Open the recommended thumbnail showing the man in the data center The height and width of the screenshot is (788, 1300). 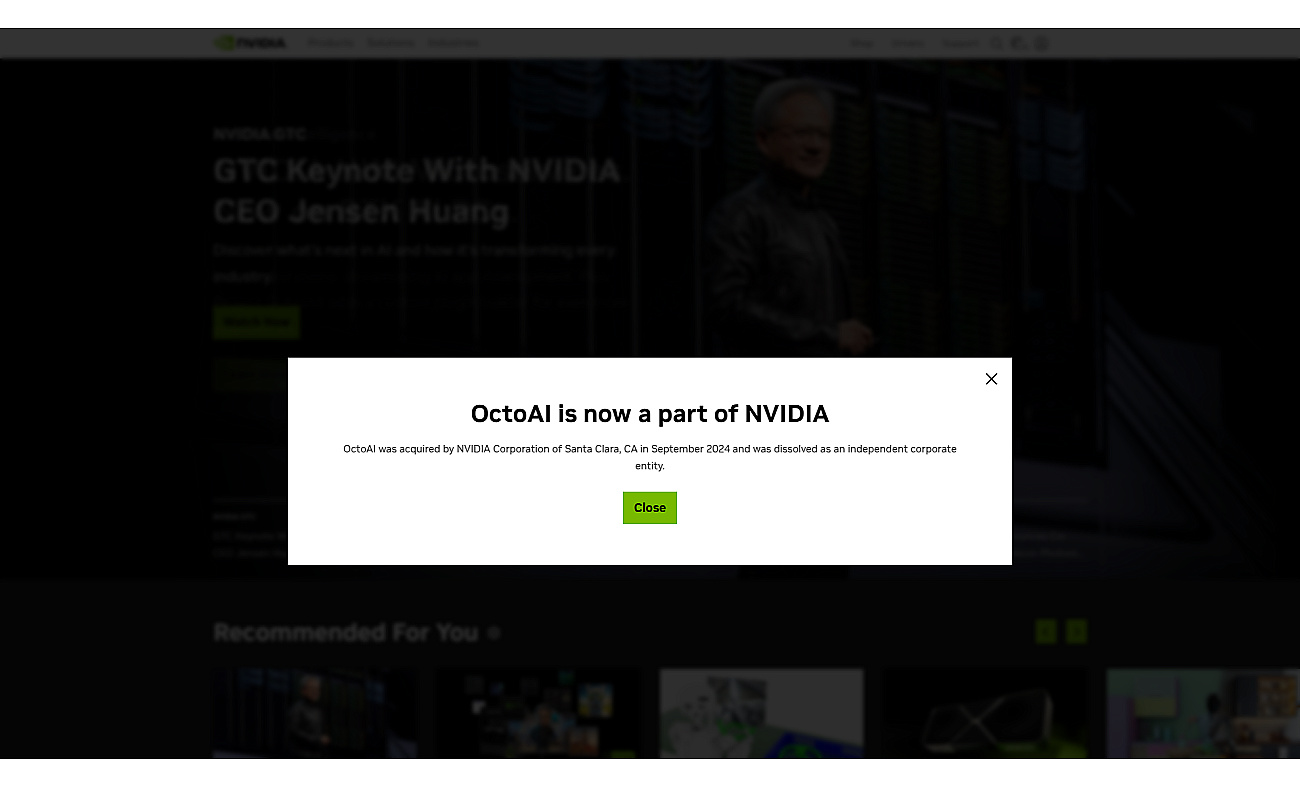tap(316, 713)
